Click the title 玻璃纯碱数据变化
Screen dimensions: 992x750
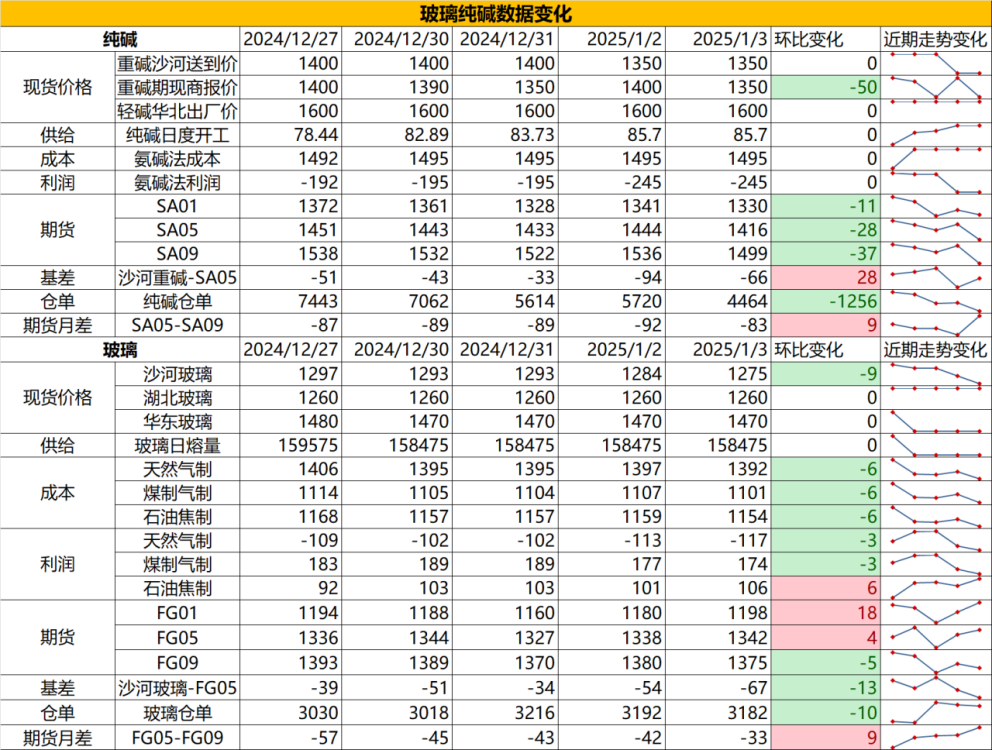click(495, 13)
